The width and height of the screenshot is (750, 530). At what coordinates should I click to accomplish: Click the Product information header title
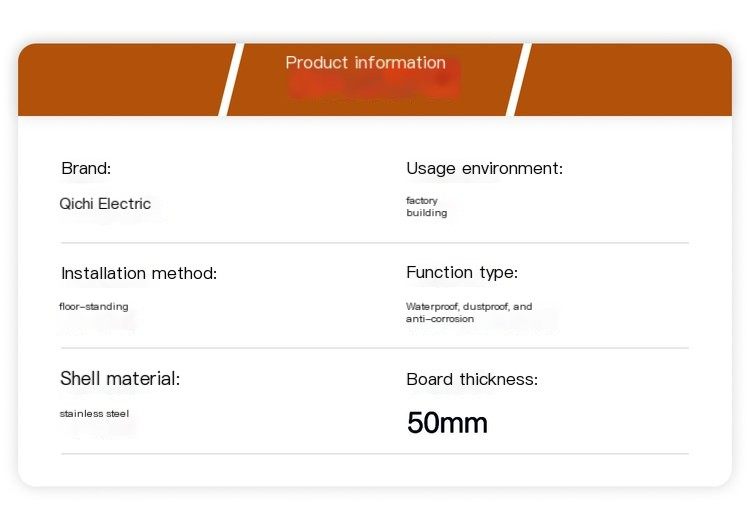pyautogui.click(x=365, y=63)
